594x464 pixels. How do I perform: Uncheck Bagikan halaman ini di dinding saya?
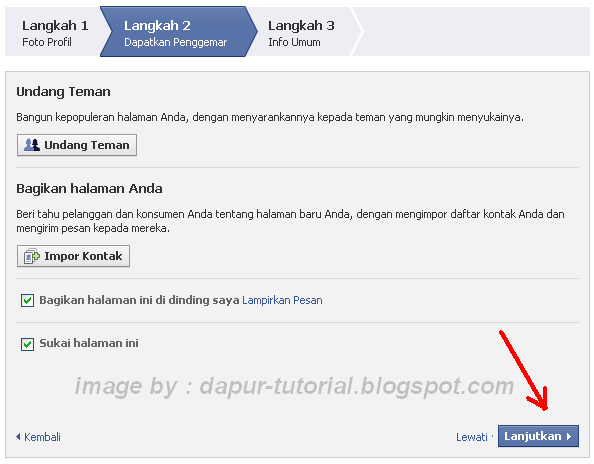[27, 301]
